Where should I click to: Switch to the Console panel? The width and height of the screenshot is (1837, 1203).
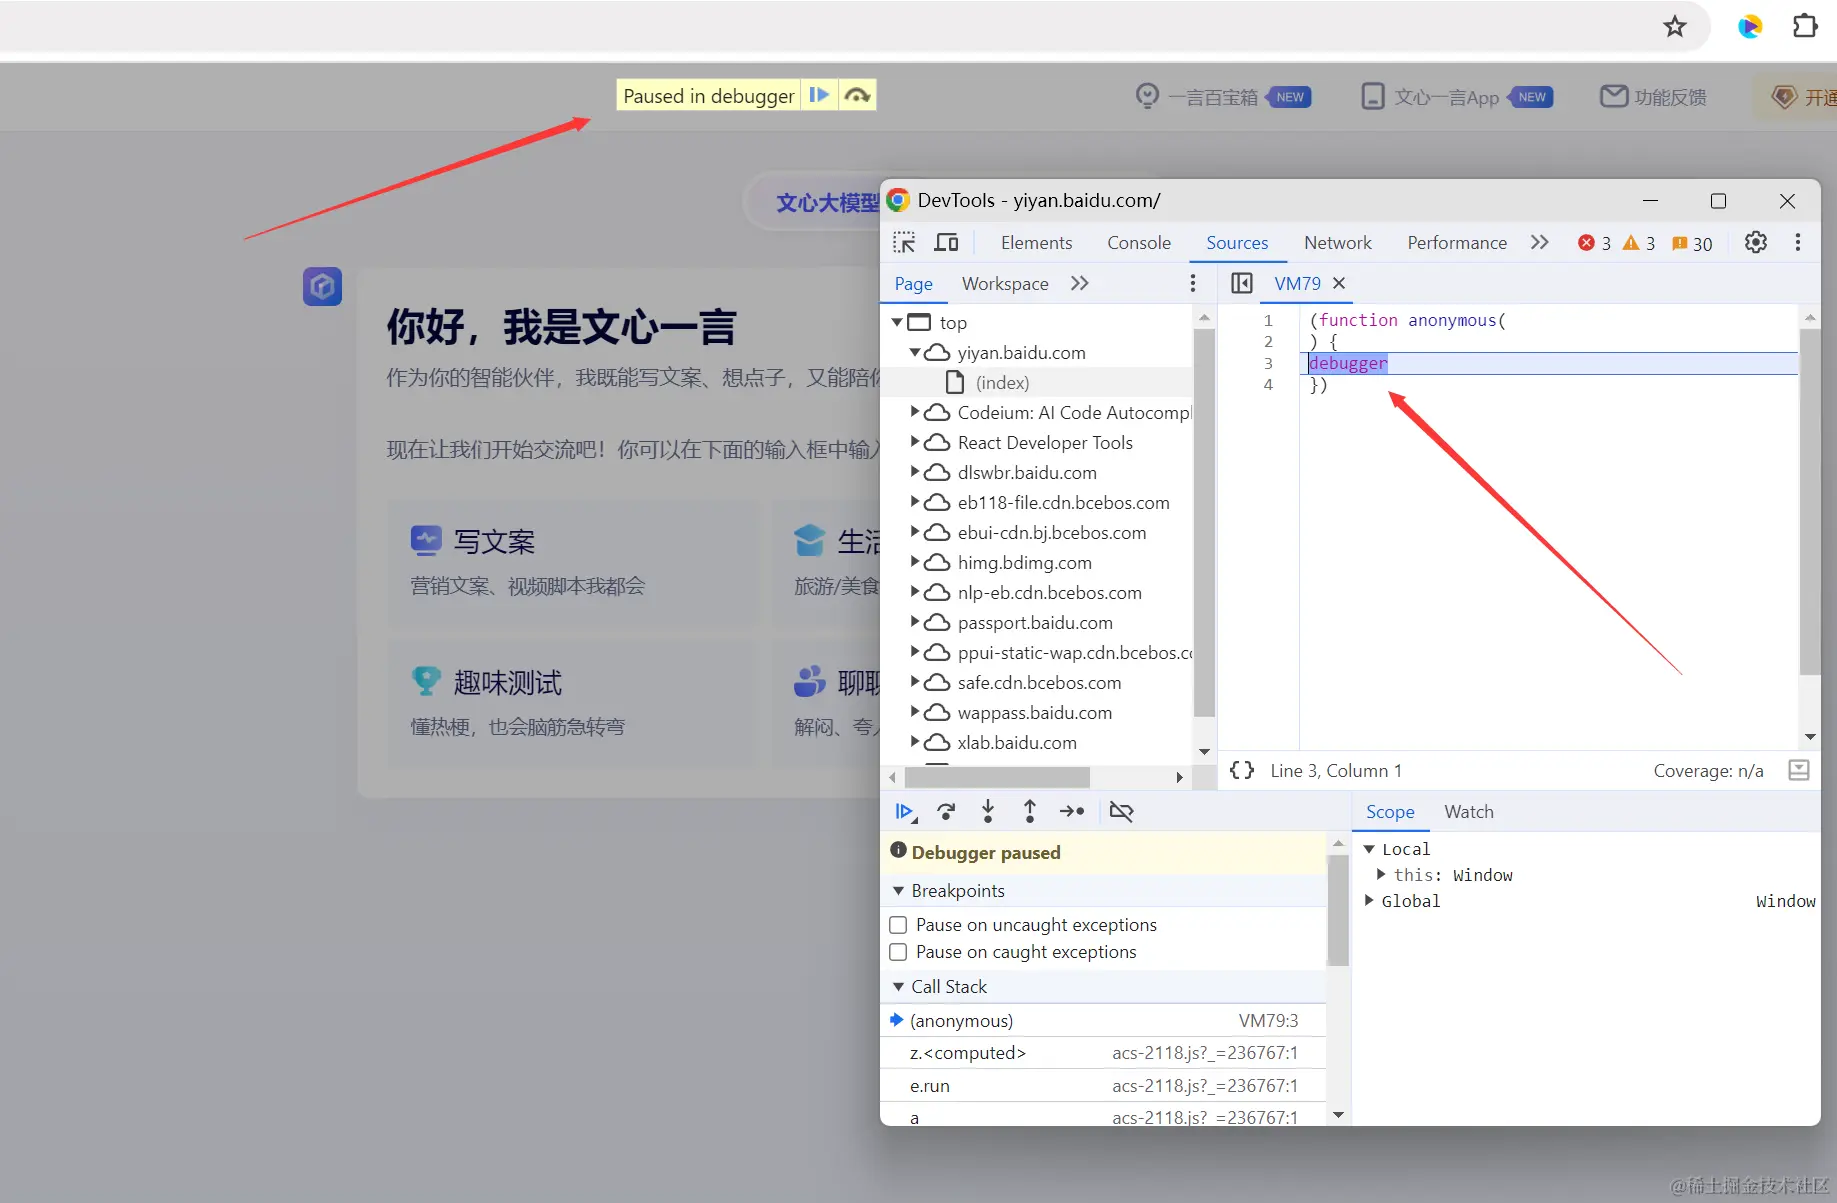click(x=1139, y=242)
